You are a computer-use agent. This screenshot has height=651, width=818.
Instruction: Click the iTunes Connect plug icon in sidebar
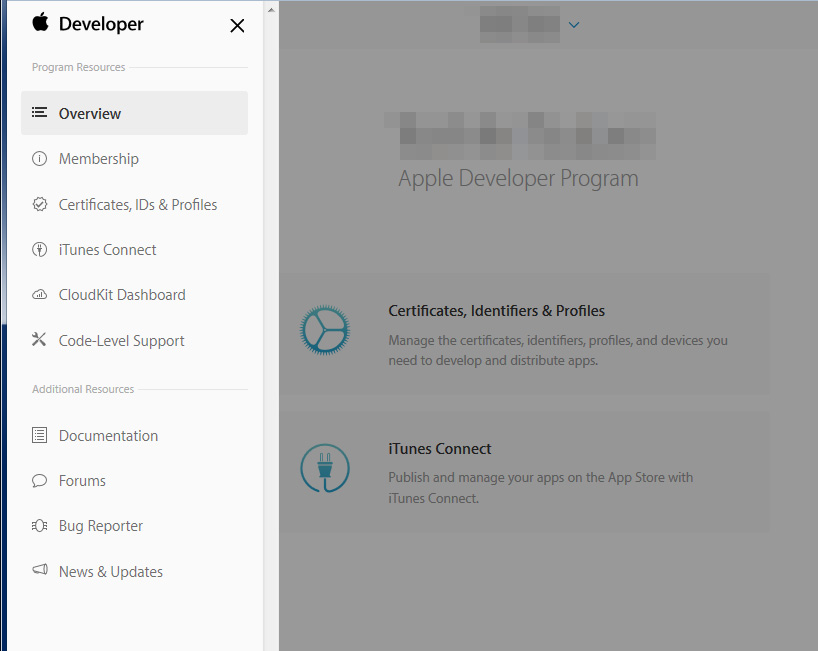click(40, 249)
